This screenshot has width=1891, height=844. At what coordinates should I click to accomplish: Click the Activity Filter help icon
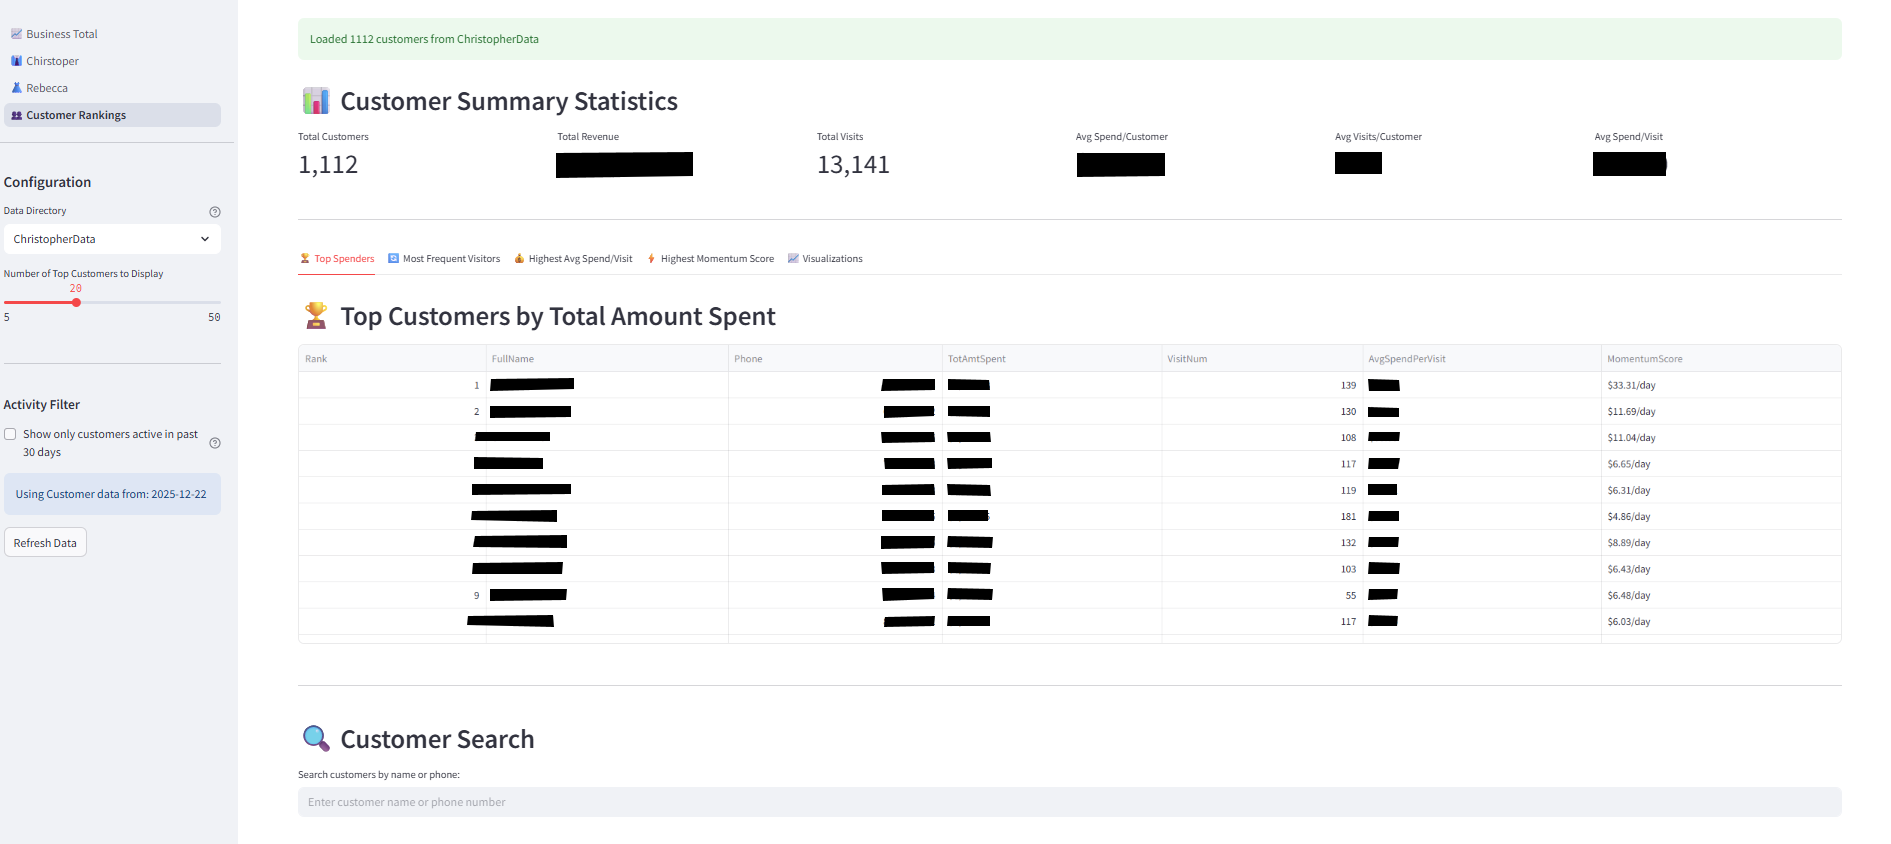pos(215,443)
